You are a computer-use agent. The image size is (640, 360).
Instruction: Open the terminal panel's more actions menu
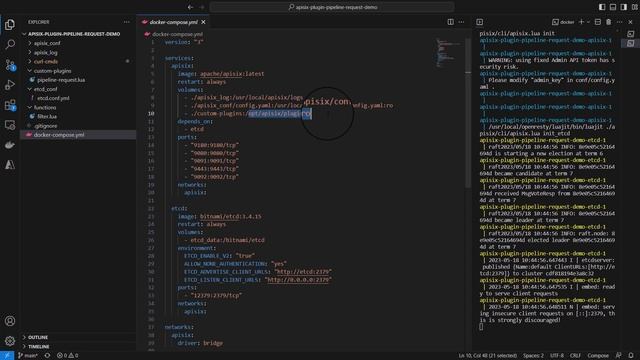click(620, 22)
